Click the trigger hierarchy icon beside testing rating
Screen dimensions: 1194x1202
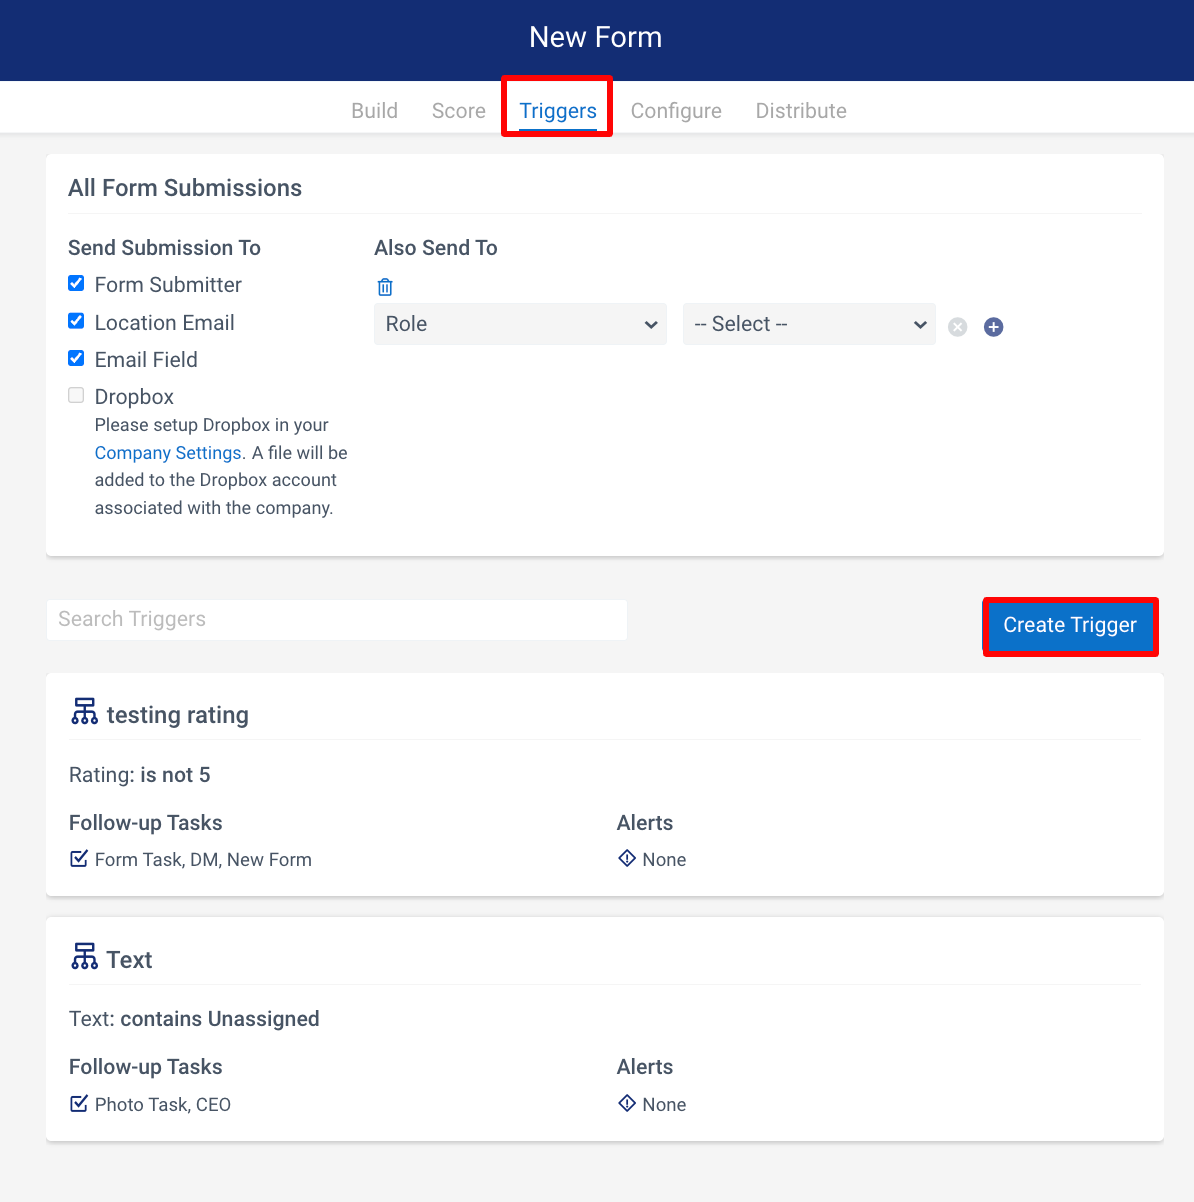pos(85,712)
